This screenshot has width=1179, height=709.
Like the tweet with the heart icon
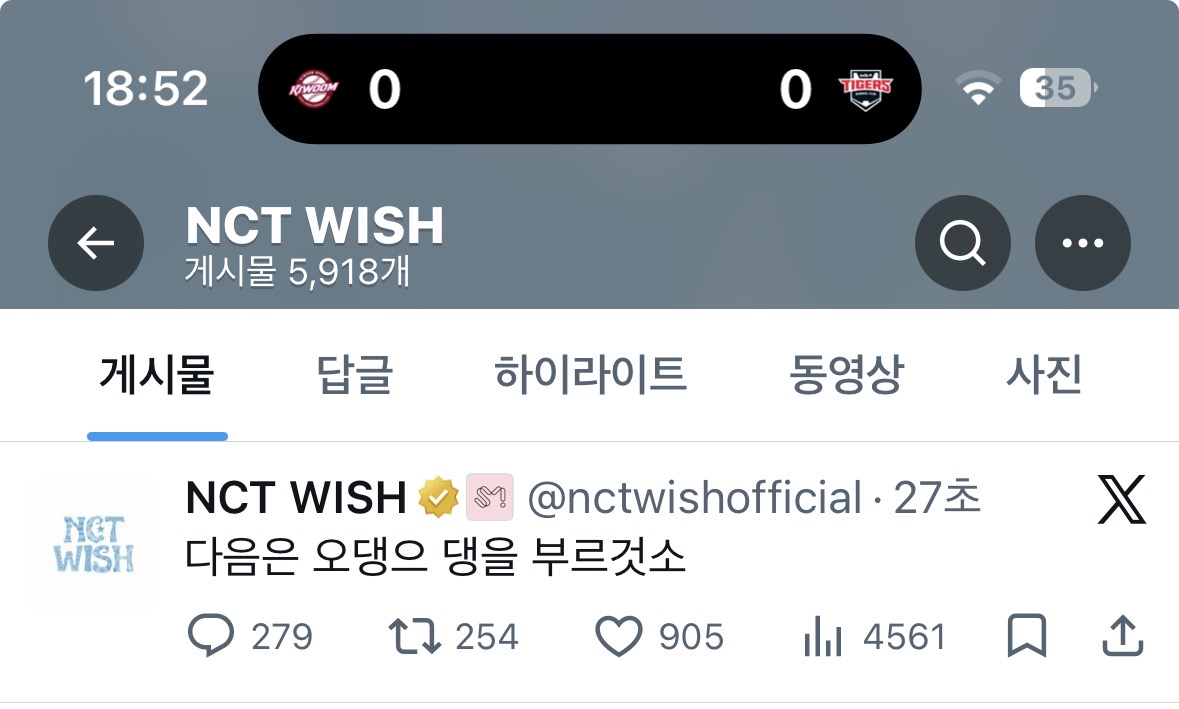(619, 636)
